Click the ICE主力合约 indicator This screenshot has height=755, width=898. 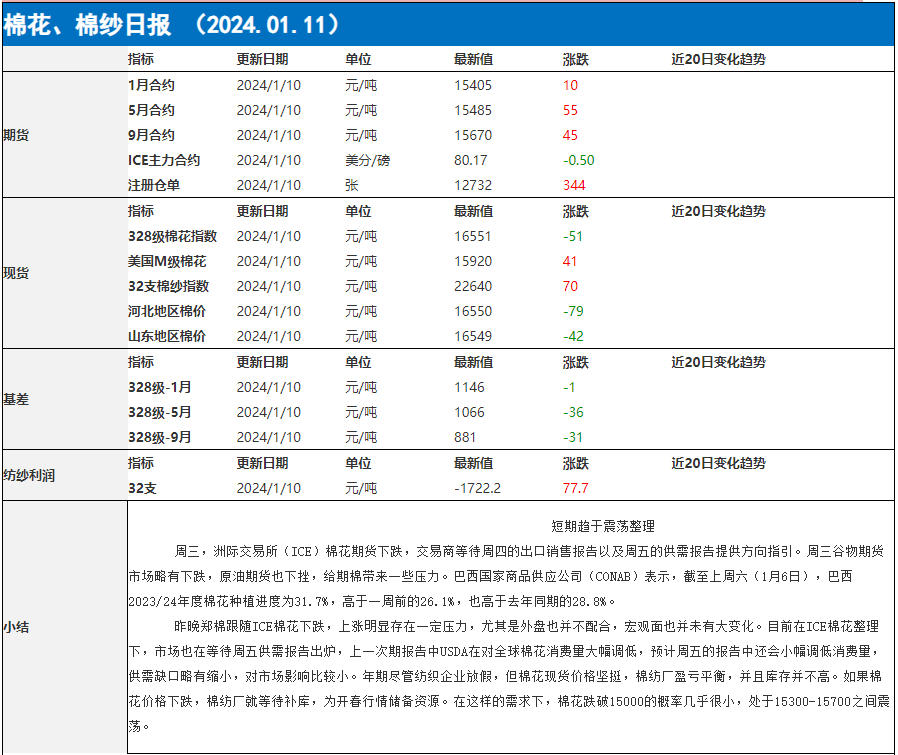click(164, 160)
